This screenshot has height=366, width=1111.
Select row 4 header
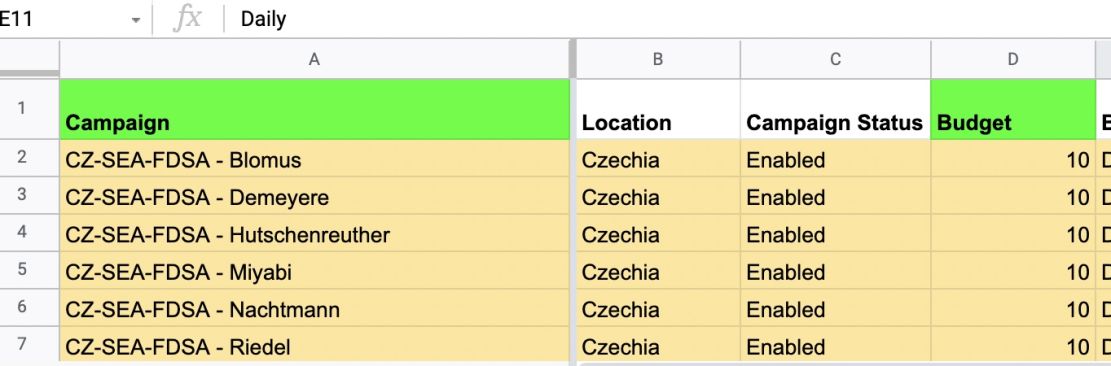click(x=22, y=233)
